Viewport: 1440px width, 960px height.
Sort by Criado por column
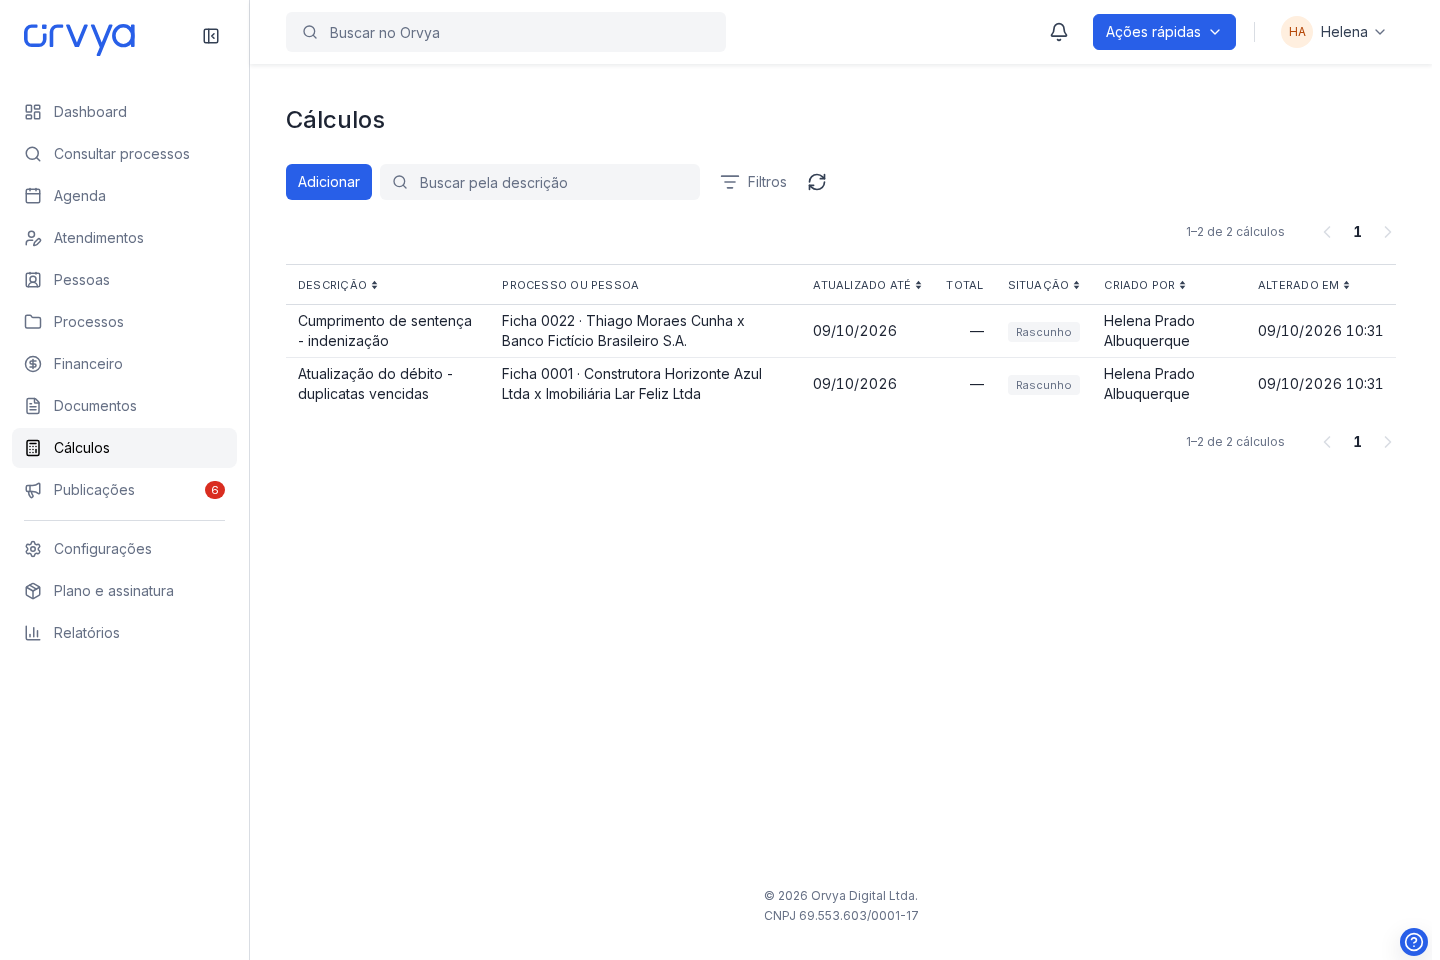click(x=1145, y=285)
